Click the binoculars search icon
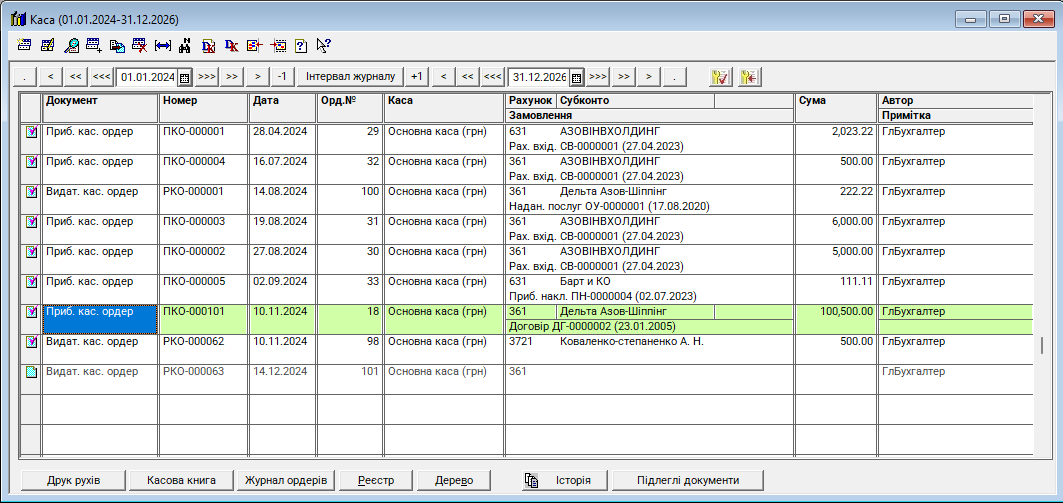The width and height of the screenshot is (1063, 503). click(x=185, y=45)
